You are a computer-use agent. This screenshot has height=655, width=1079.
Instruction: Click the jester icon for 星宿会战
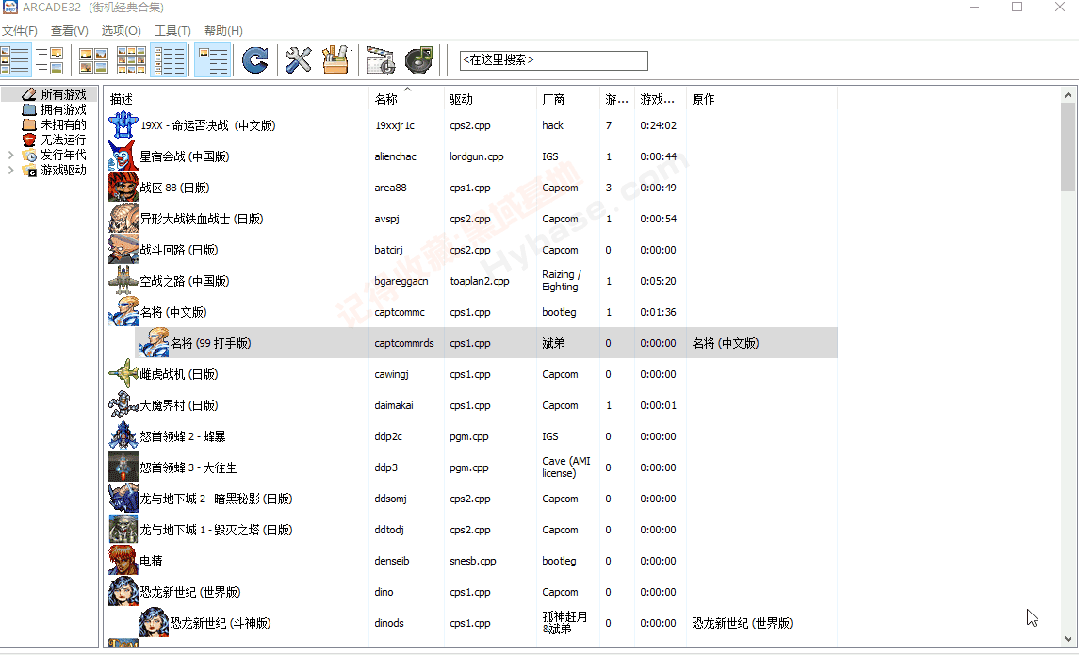click(x=123, y=156)
